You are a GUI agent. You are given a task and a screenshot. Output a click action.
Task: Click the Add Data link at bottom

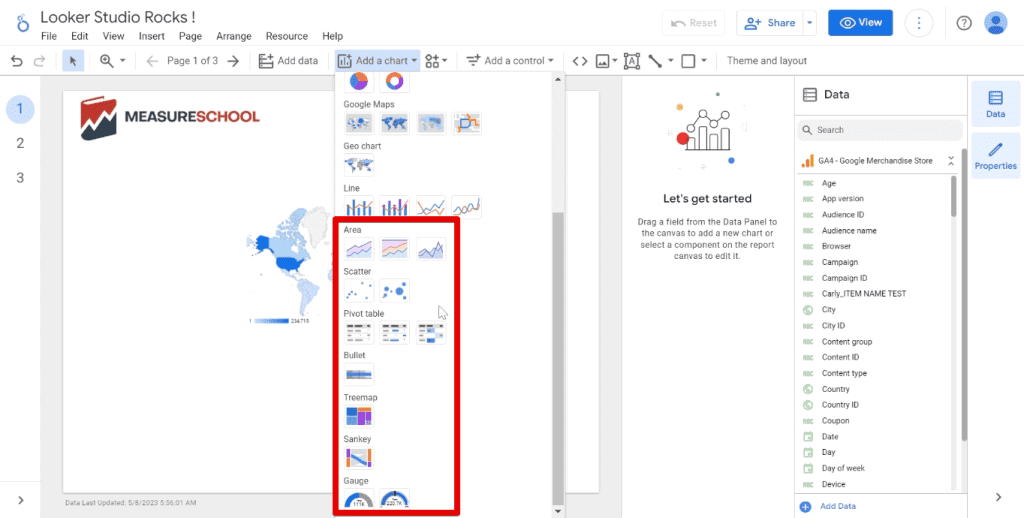click(x=838, y=506)
